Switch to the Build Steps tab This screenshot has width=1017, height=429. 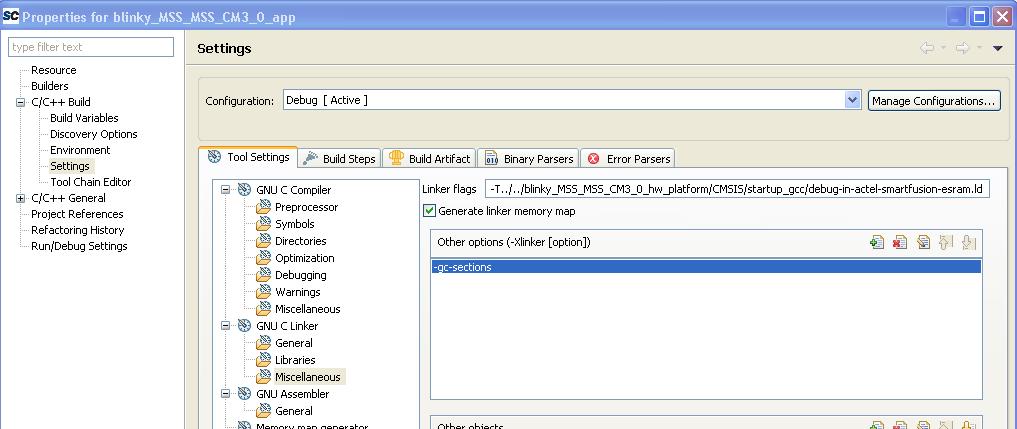point(339,158)
